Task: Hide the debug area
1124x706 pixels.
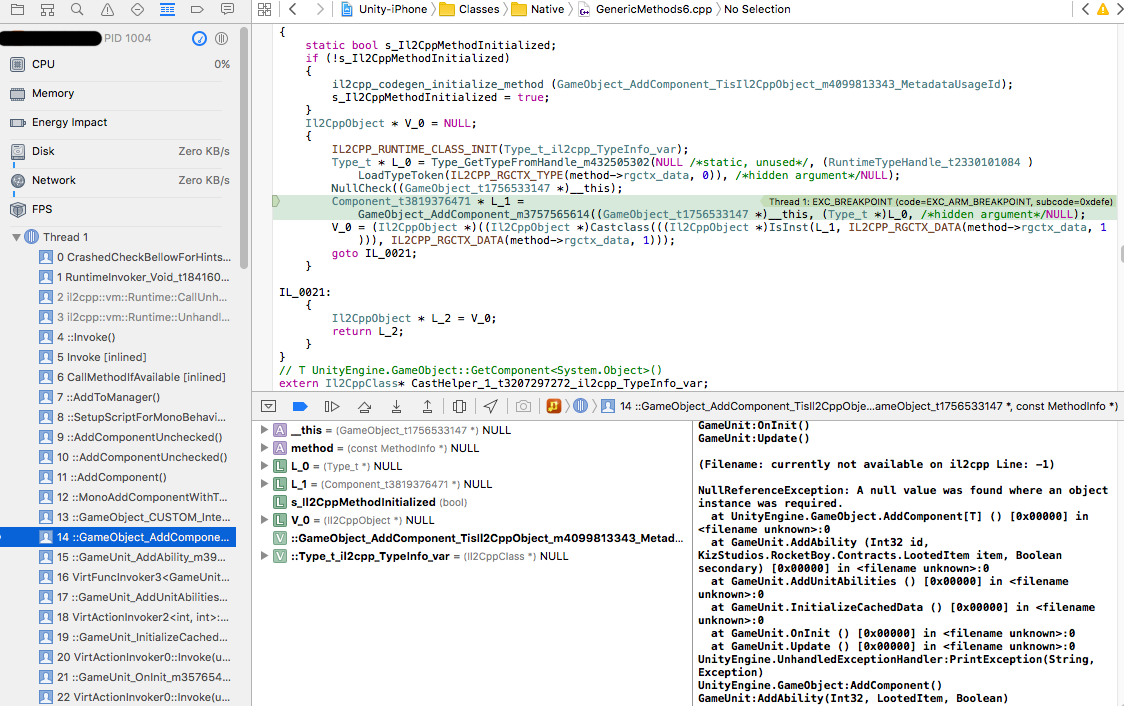Action: (269, 406)
